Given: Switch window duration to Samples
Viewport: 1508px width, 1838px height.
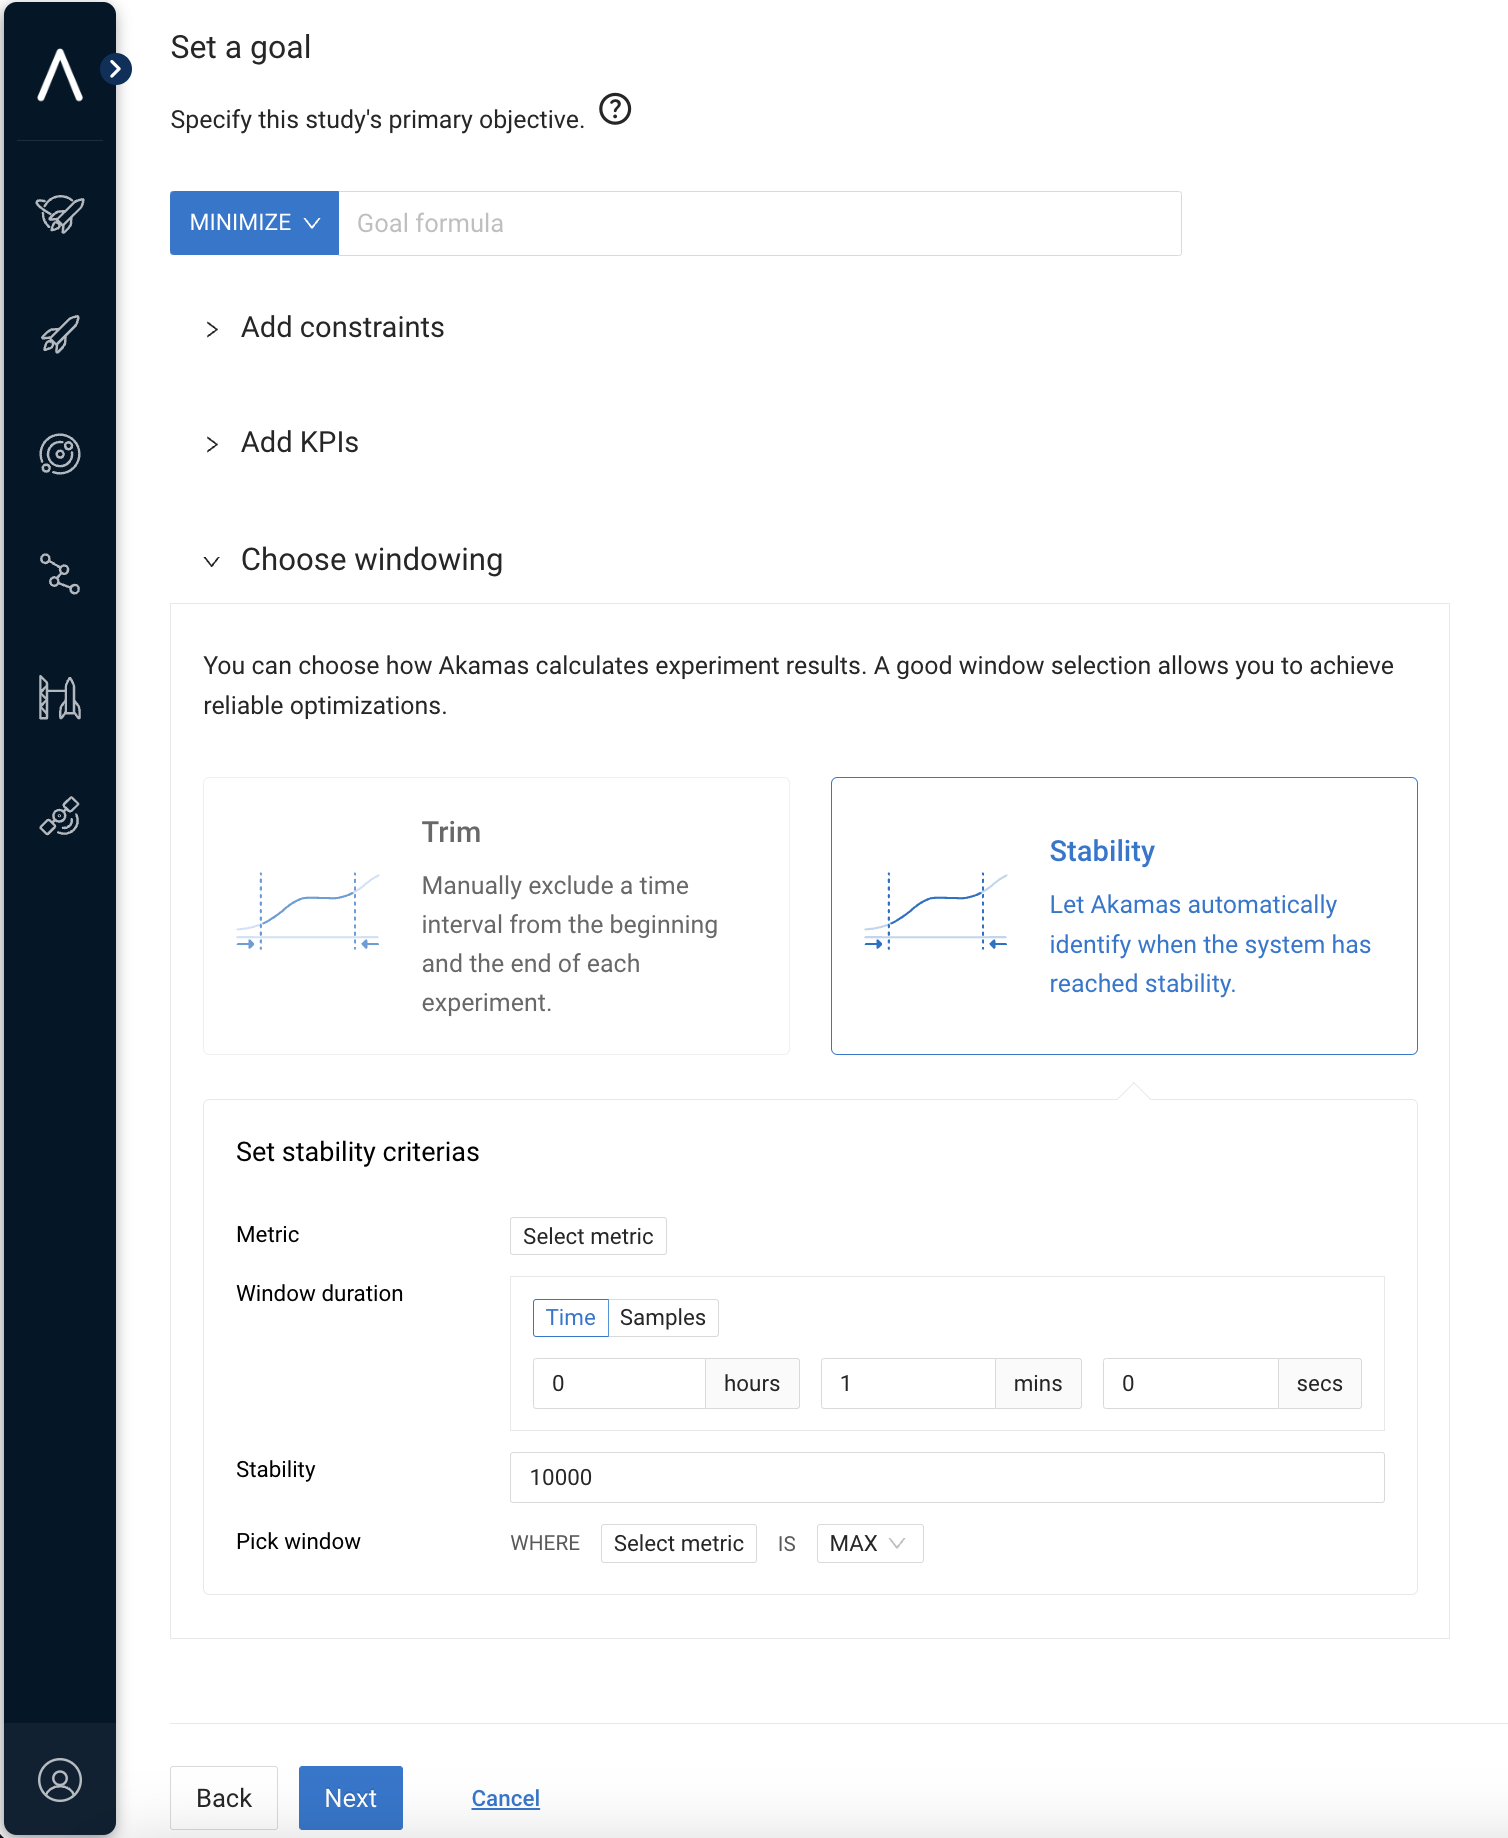Looking at the screenshot, I should (662, 1317).
